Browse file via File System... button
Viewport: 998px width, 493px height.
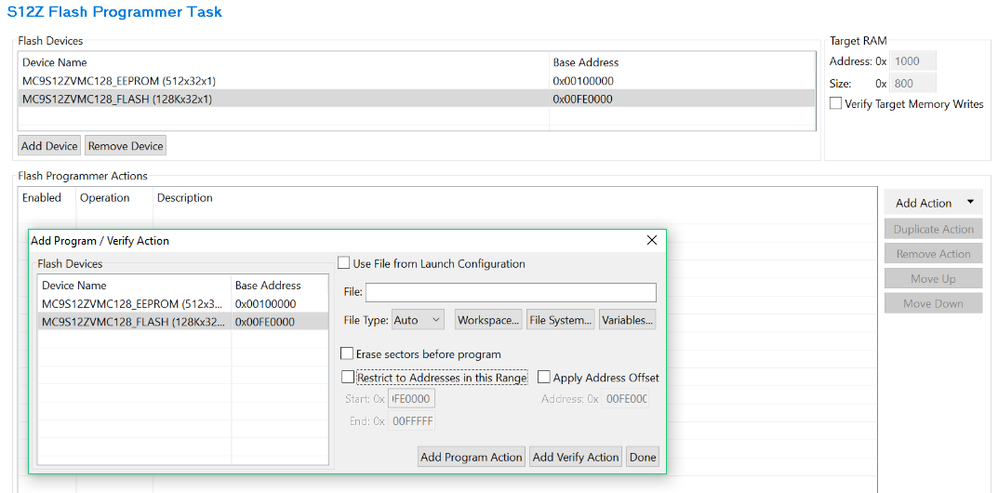tap(561, 320)
